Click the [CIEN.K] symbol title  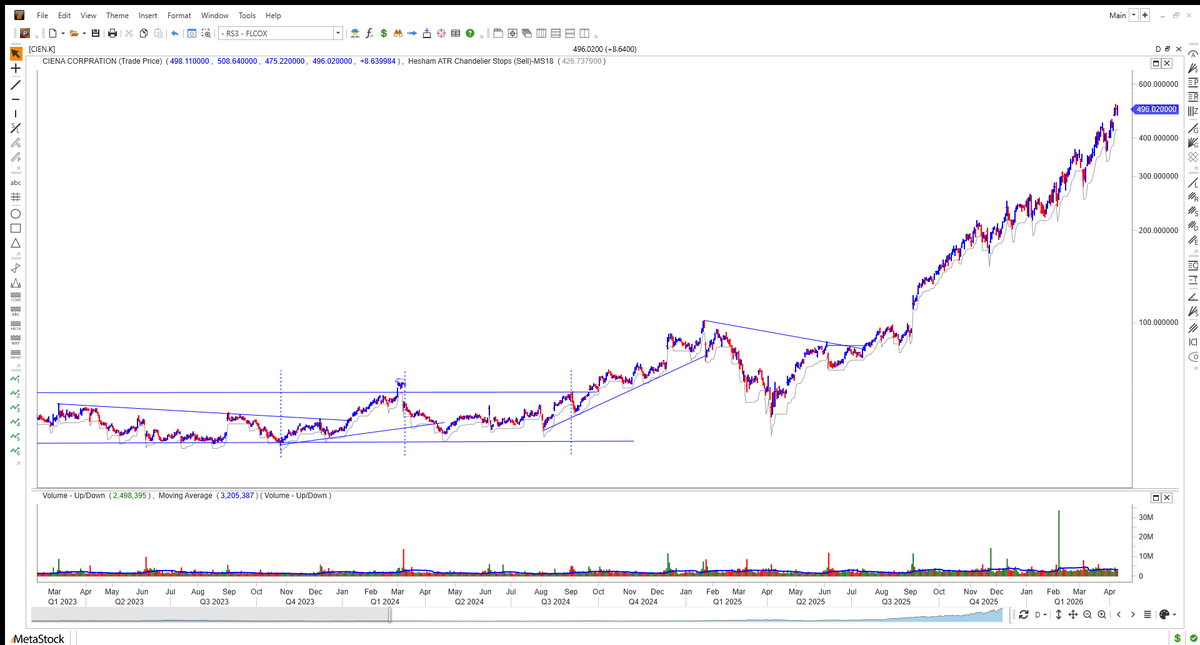click(x=42, y=49)
